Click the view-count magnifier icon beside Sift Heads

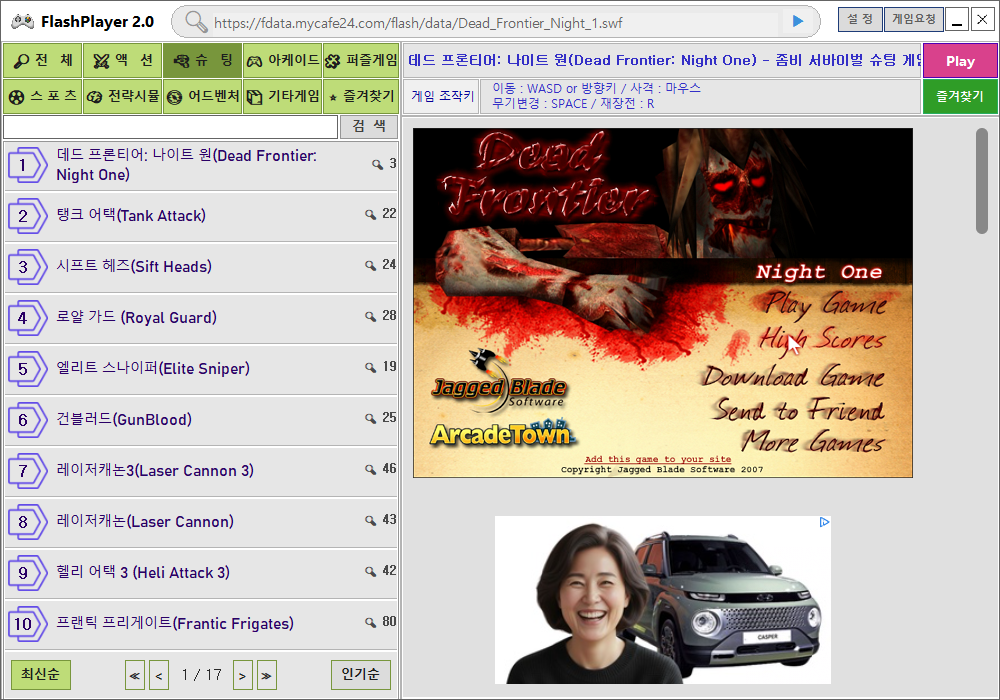(370, 265)
